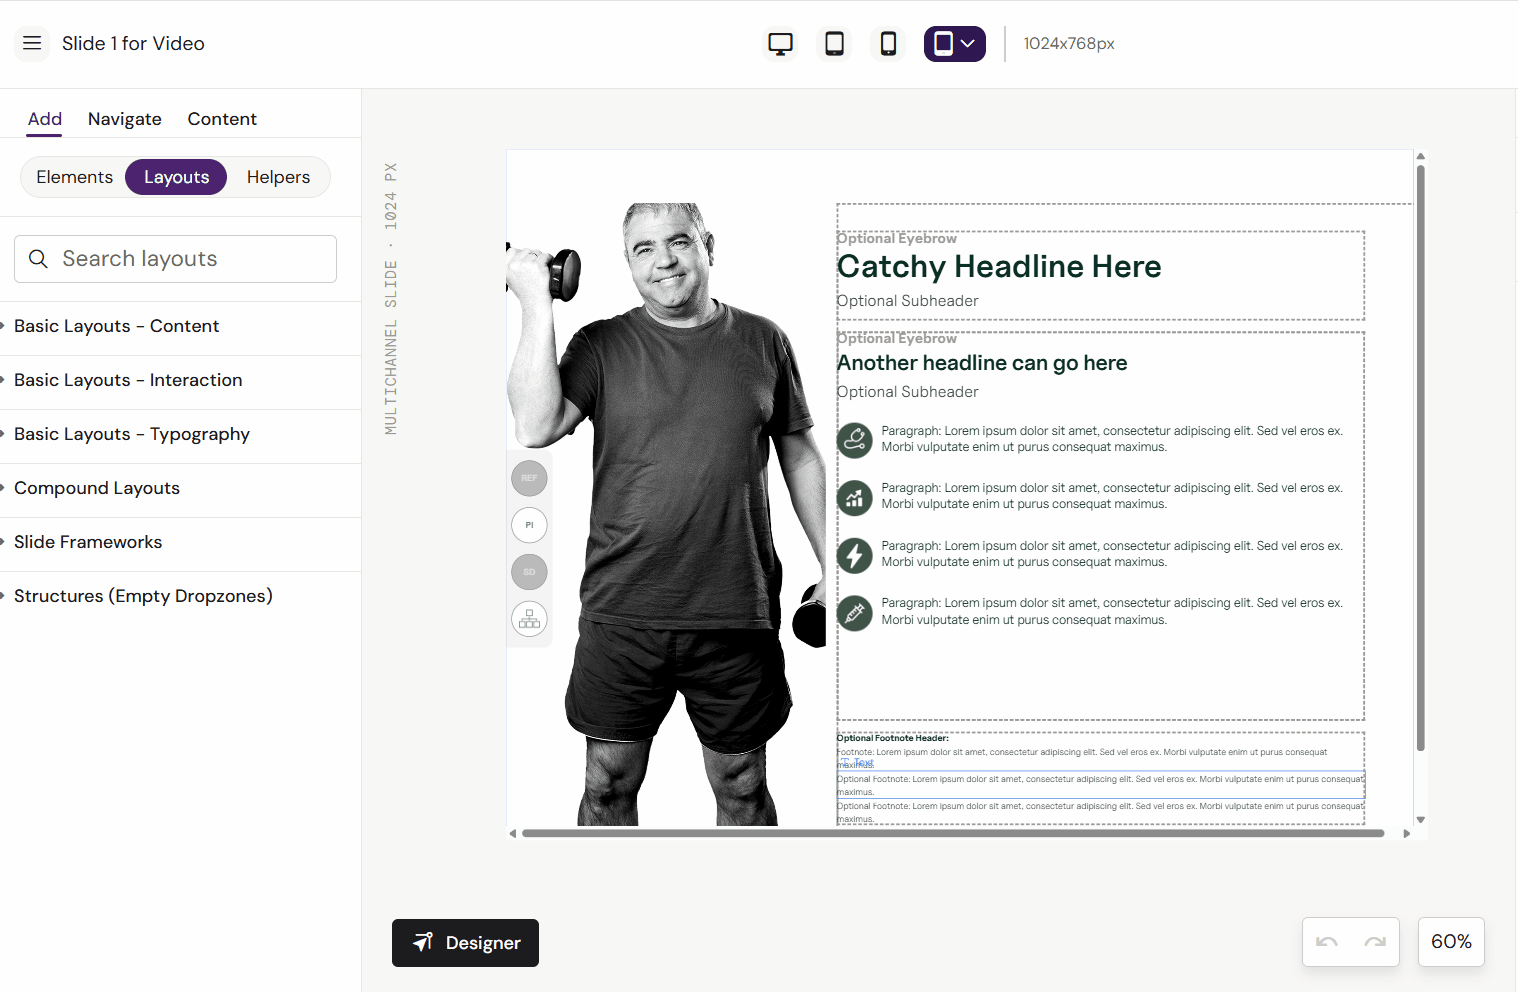
Task: Switch to tablet preview
Action: [x=834, y=44]
